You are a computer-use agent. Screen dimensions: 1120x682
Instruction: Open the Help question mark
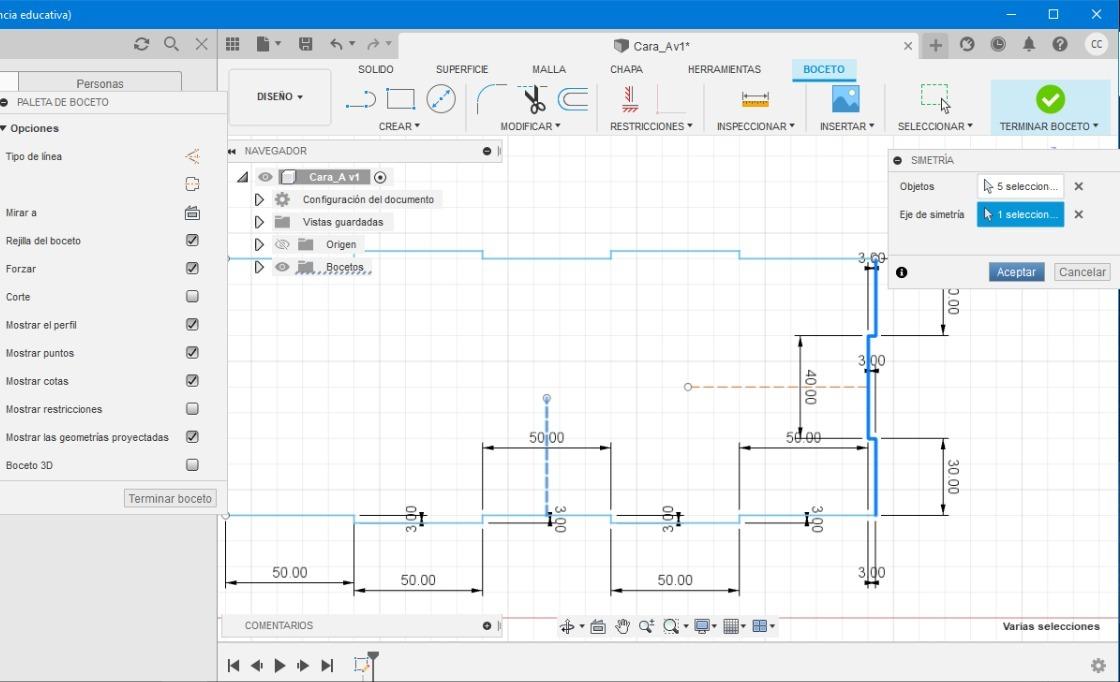click(x=1060, y=44)
